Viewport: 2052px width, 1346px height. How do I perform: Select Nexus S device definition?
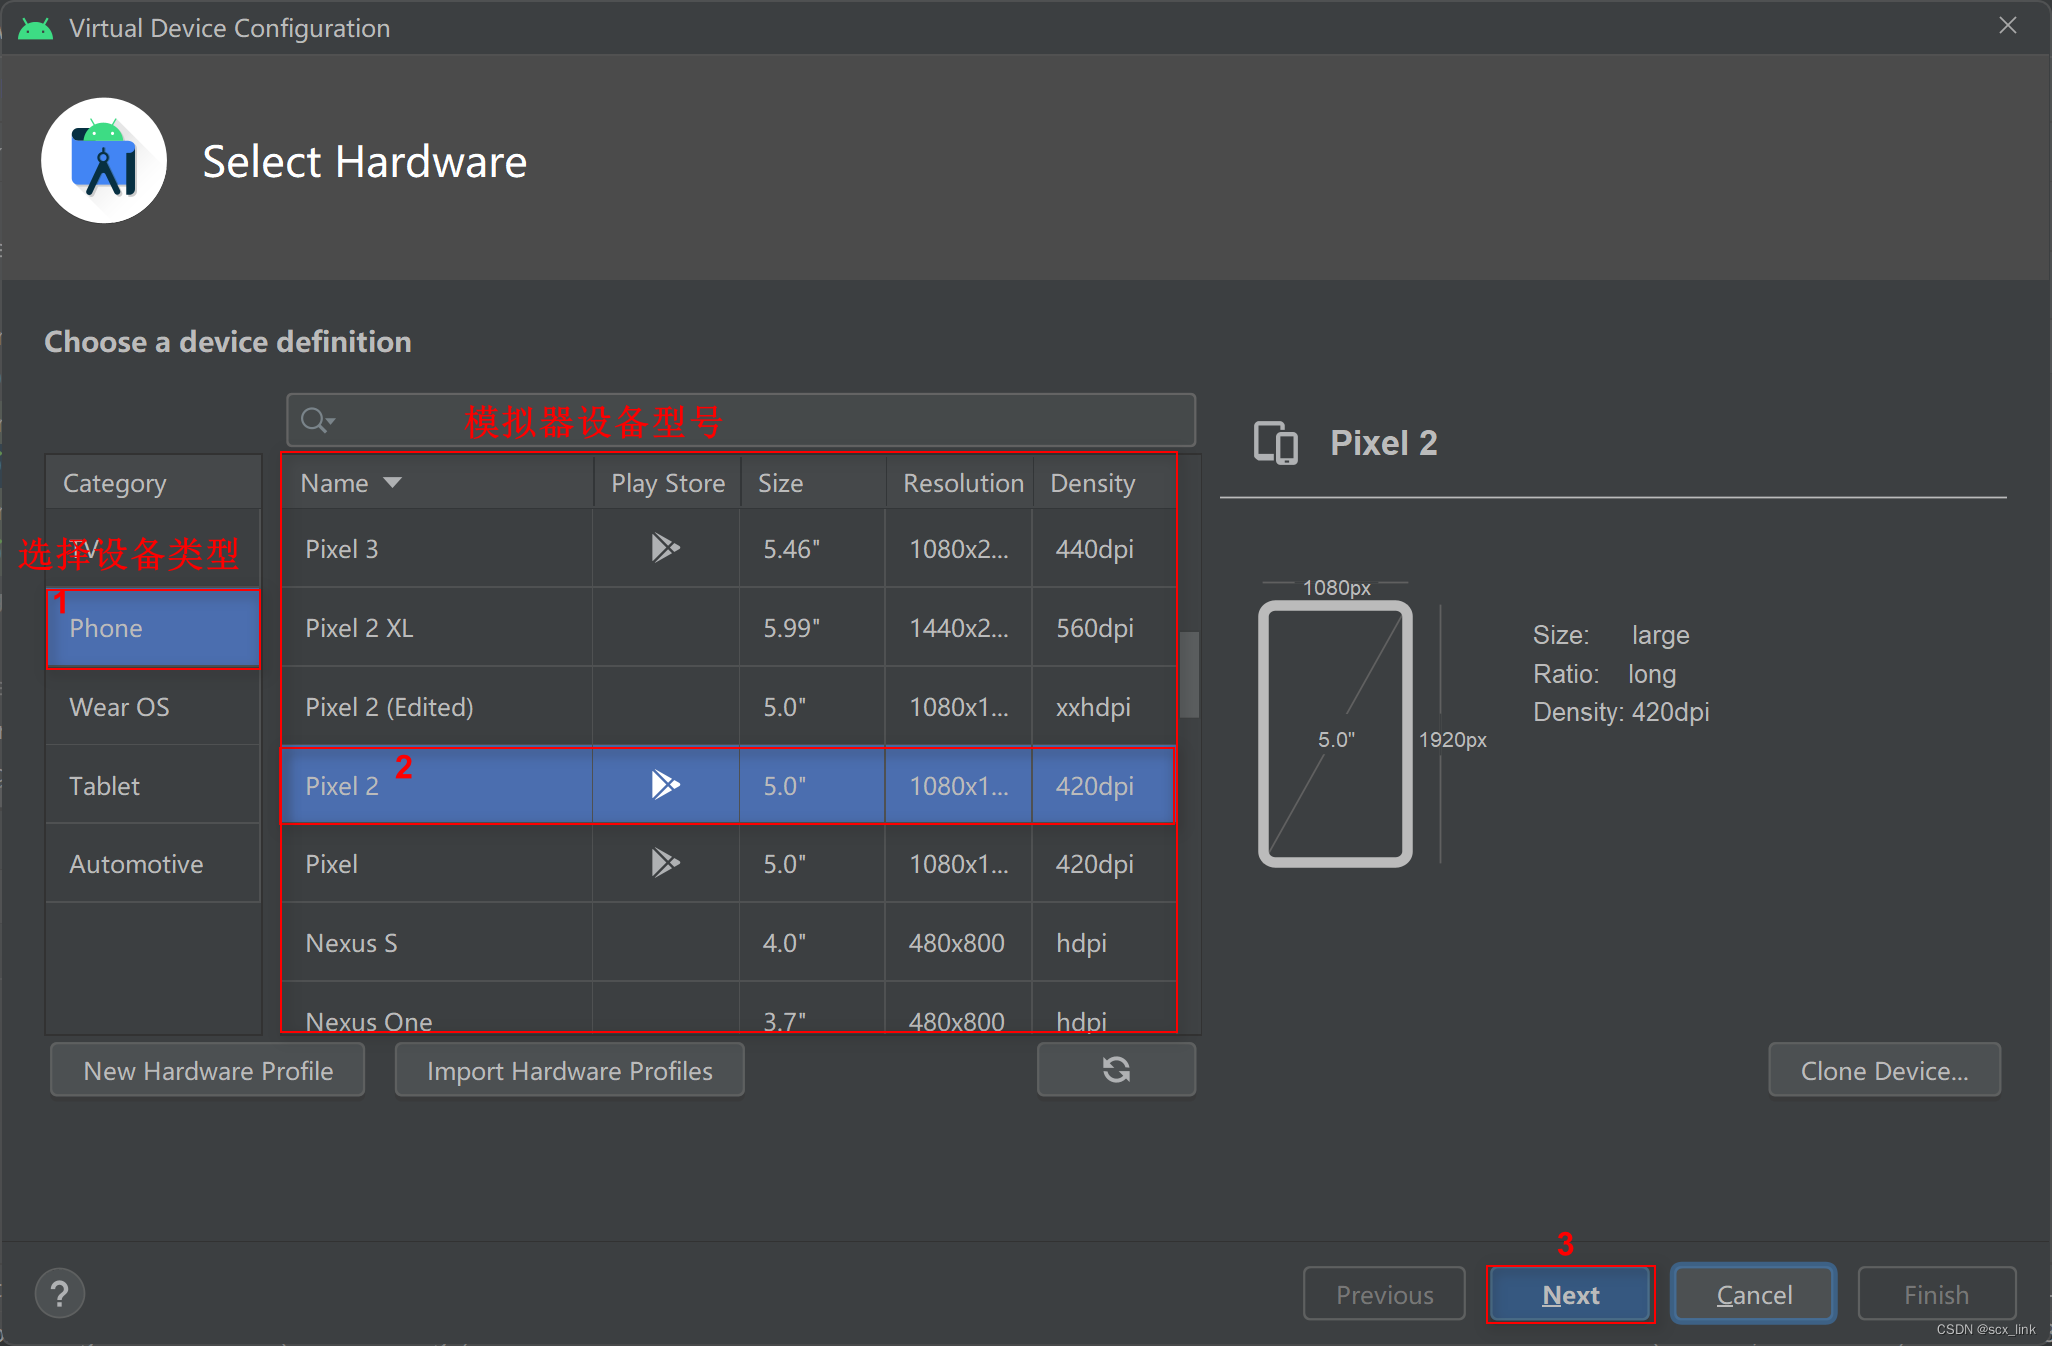click(352, 942)
